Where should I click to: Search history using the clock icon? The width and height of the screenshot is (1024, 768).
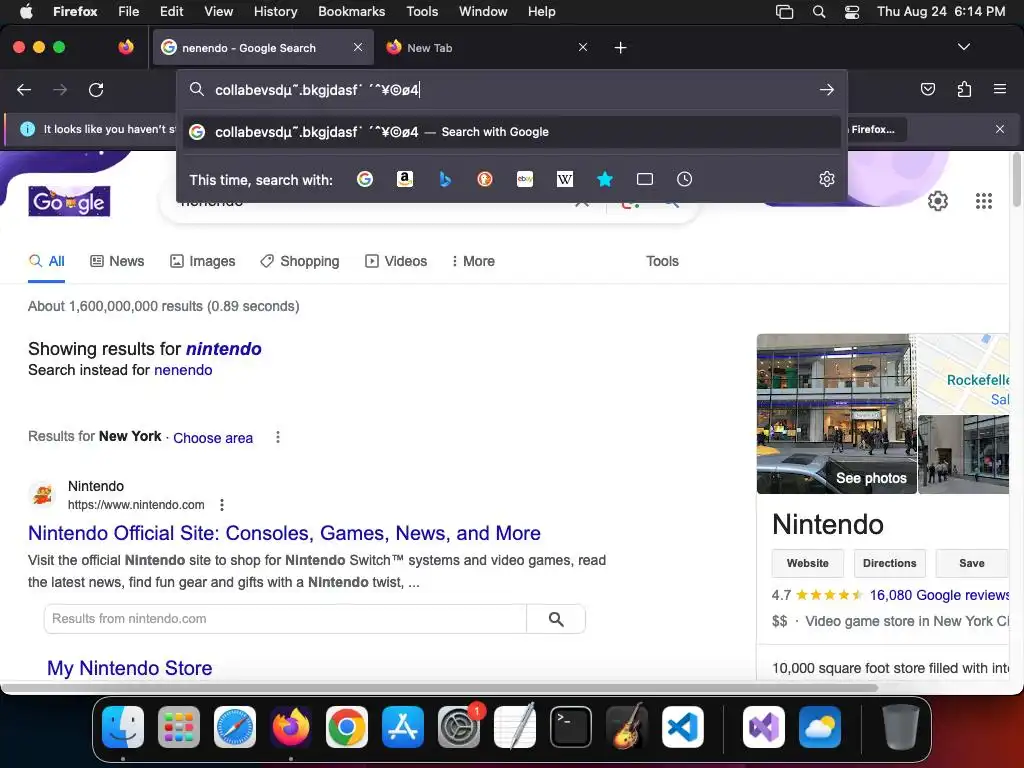(x=684, y=179)
